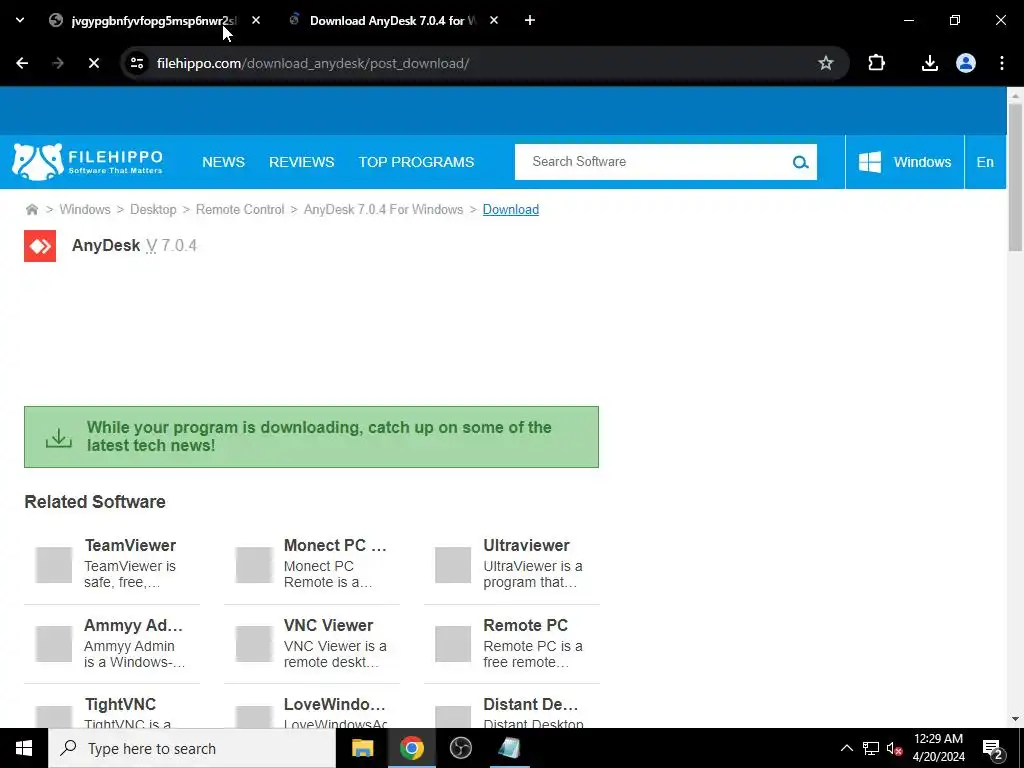The height and width of the screenshot is (768, 1024).
Task: Bookmark this page with the star
Action: click(x=825, y=63)
